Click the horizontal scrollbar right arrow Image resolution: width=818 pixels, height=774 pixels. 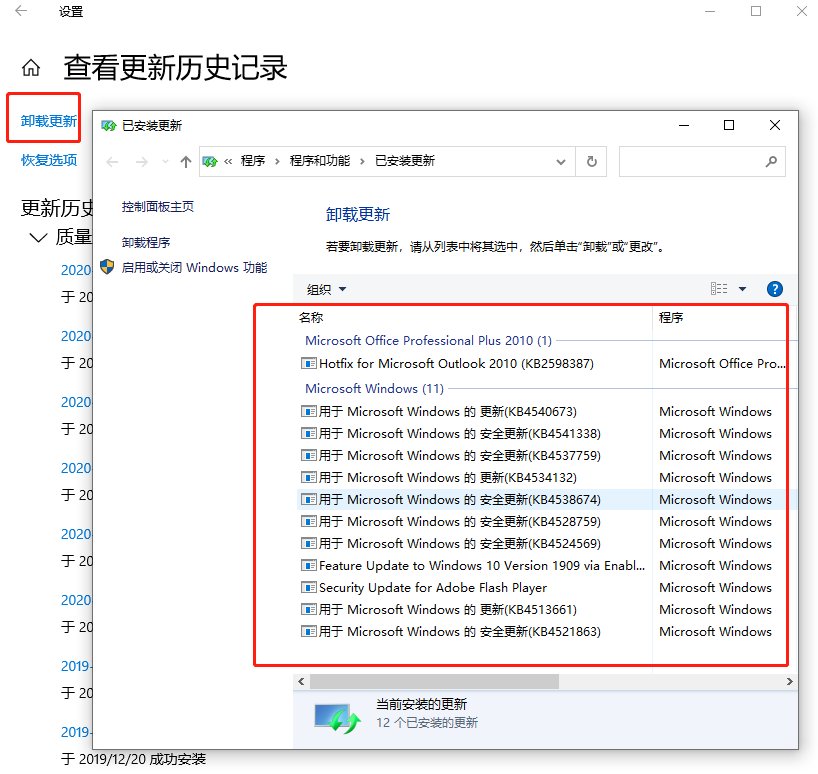789,681
